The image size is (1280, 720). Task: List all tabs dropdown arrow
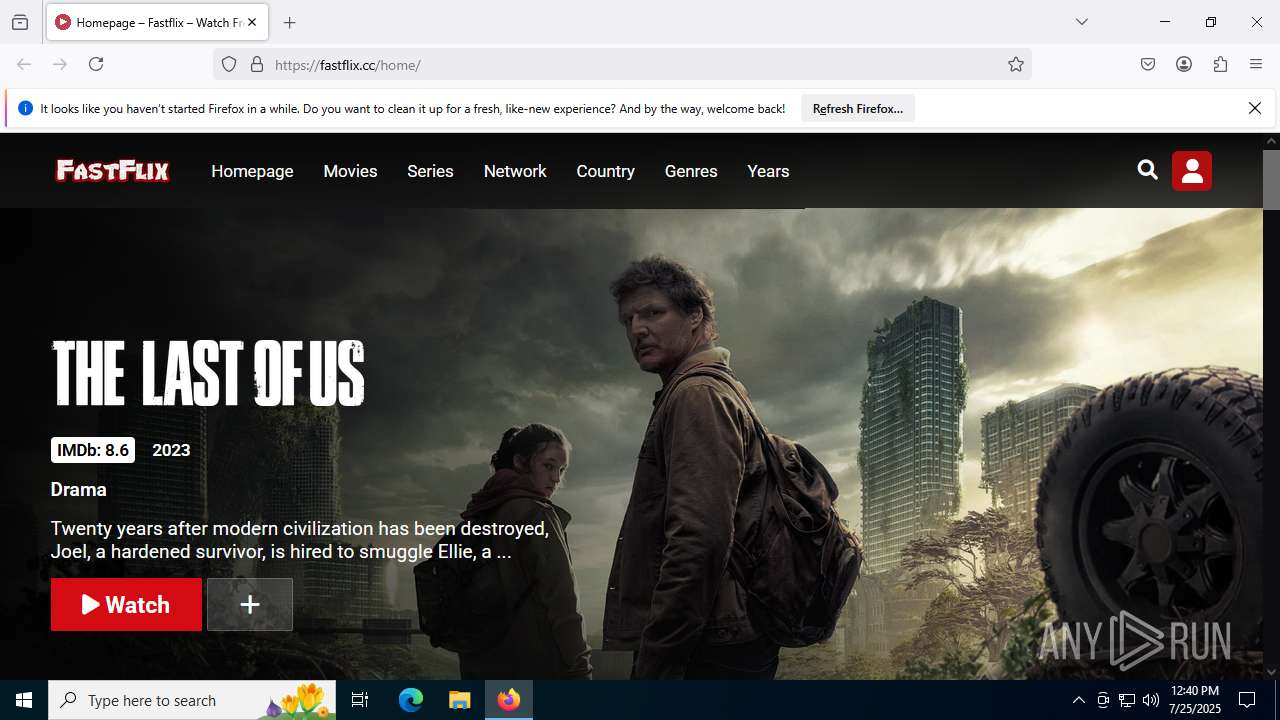tap(1082, 22)
